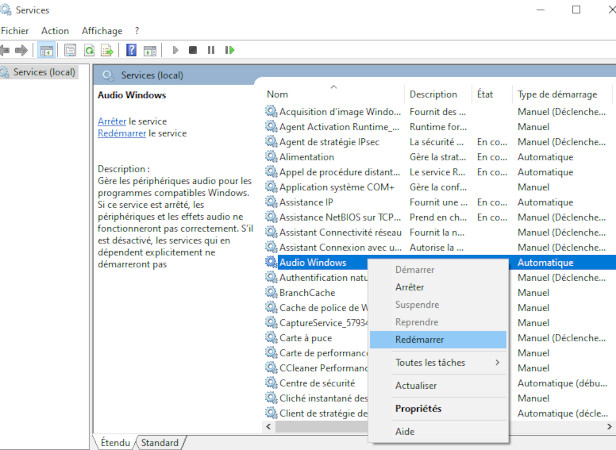
Task: Open the Fichier menu
Action: point(15,31)
